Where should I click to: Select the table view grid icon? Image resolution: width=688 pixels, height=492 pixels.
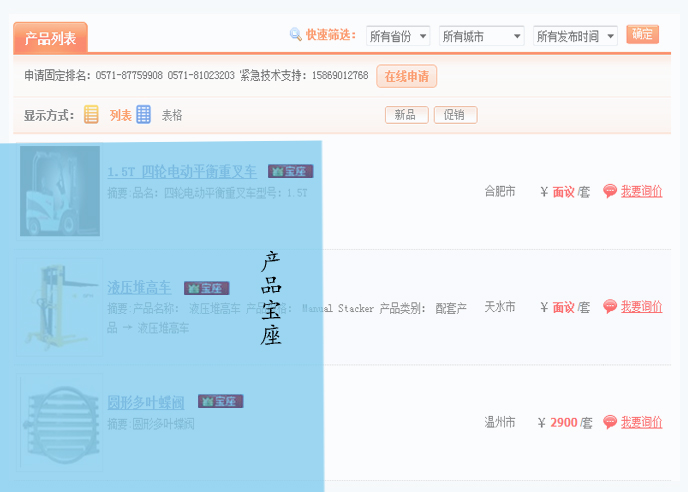(144, 115)
